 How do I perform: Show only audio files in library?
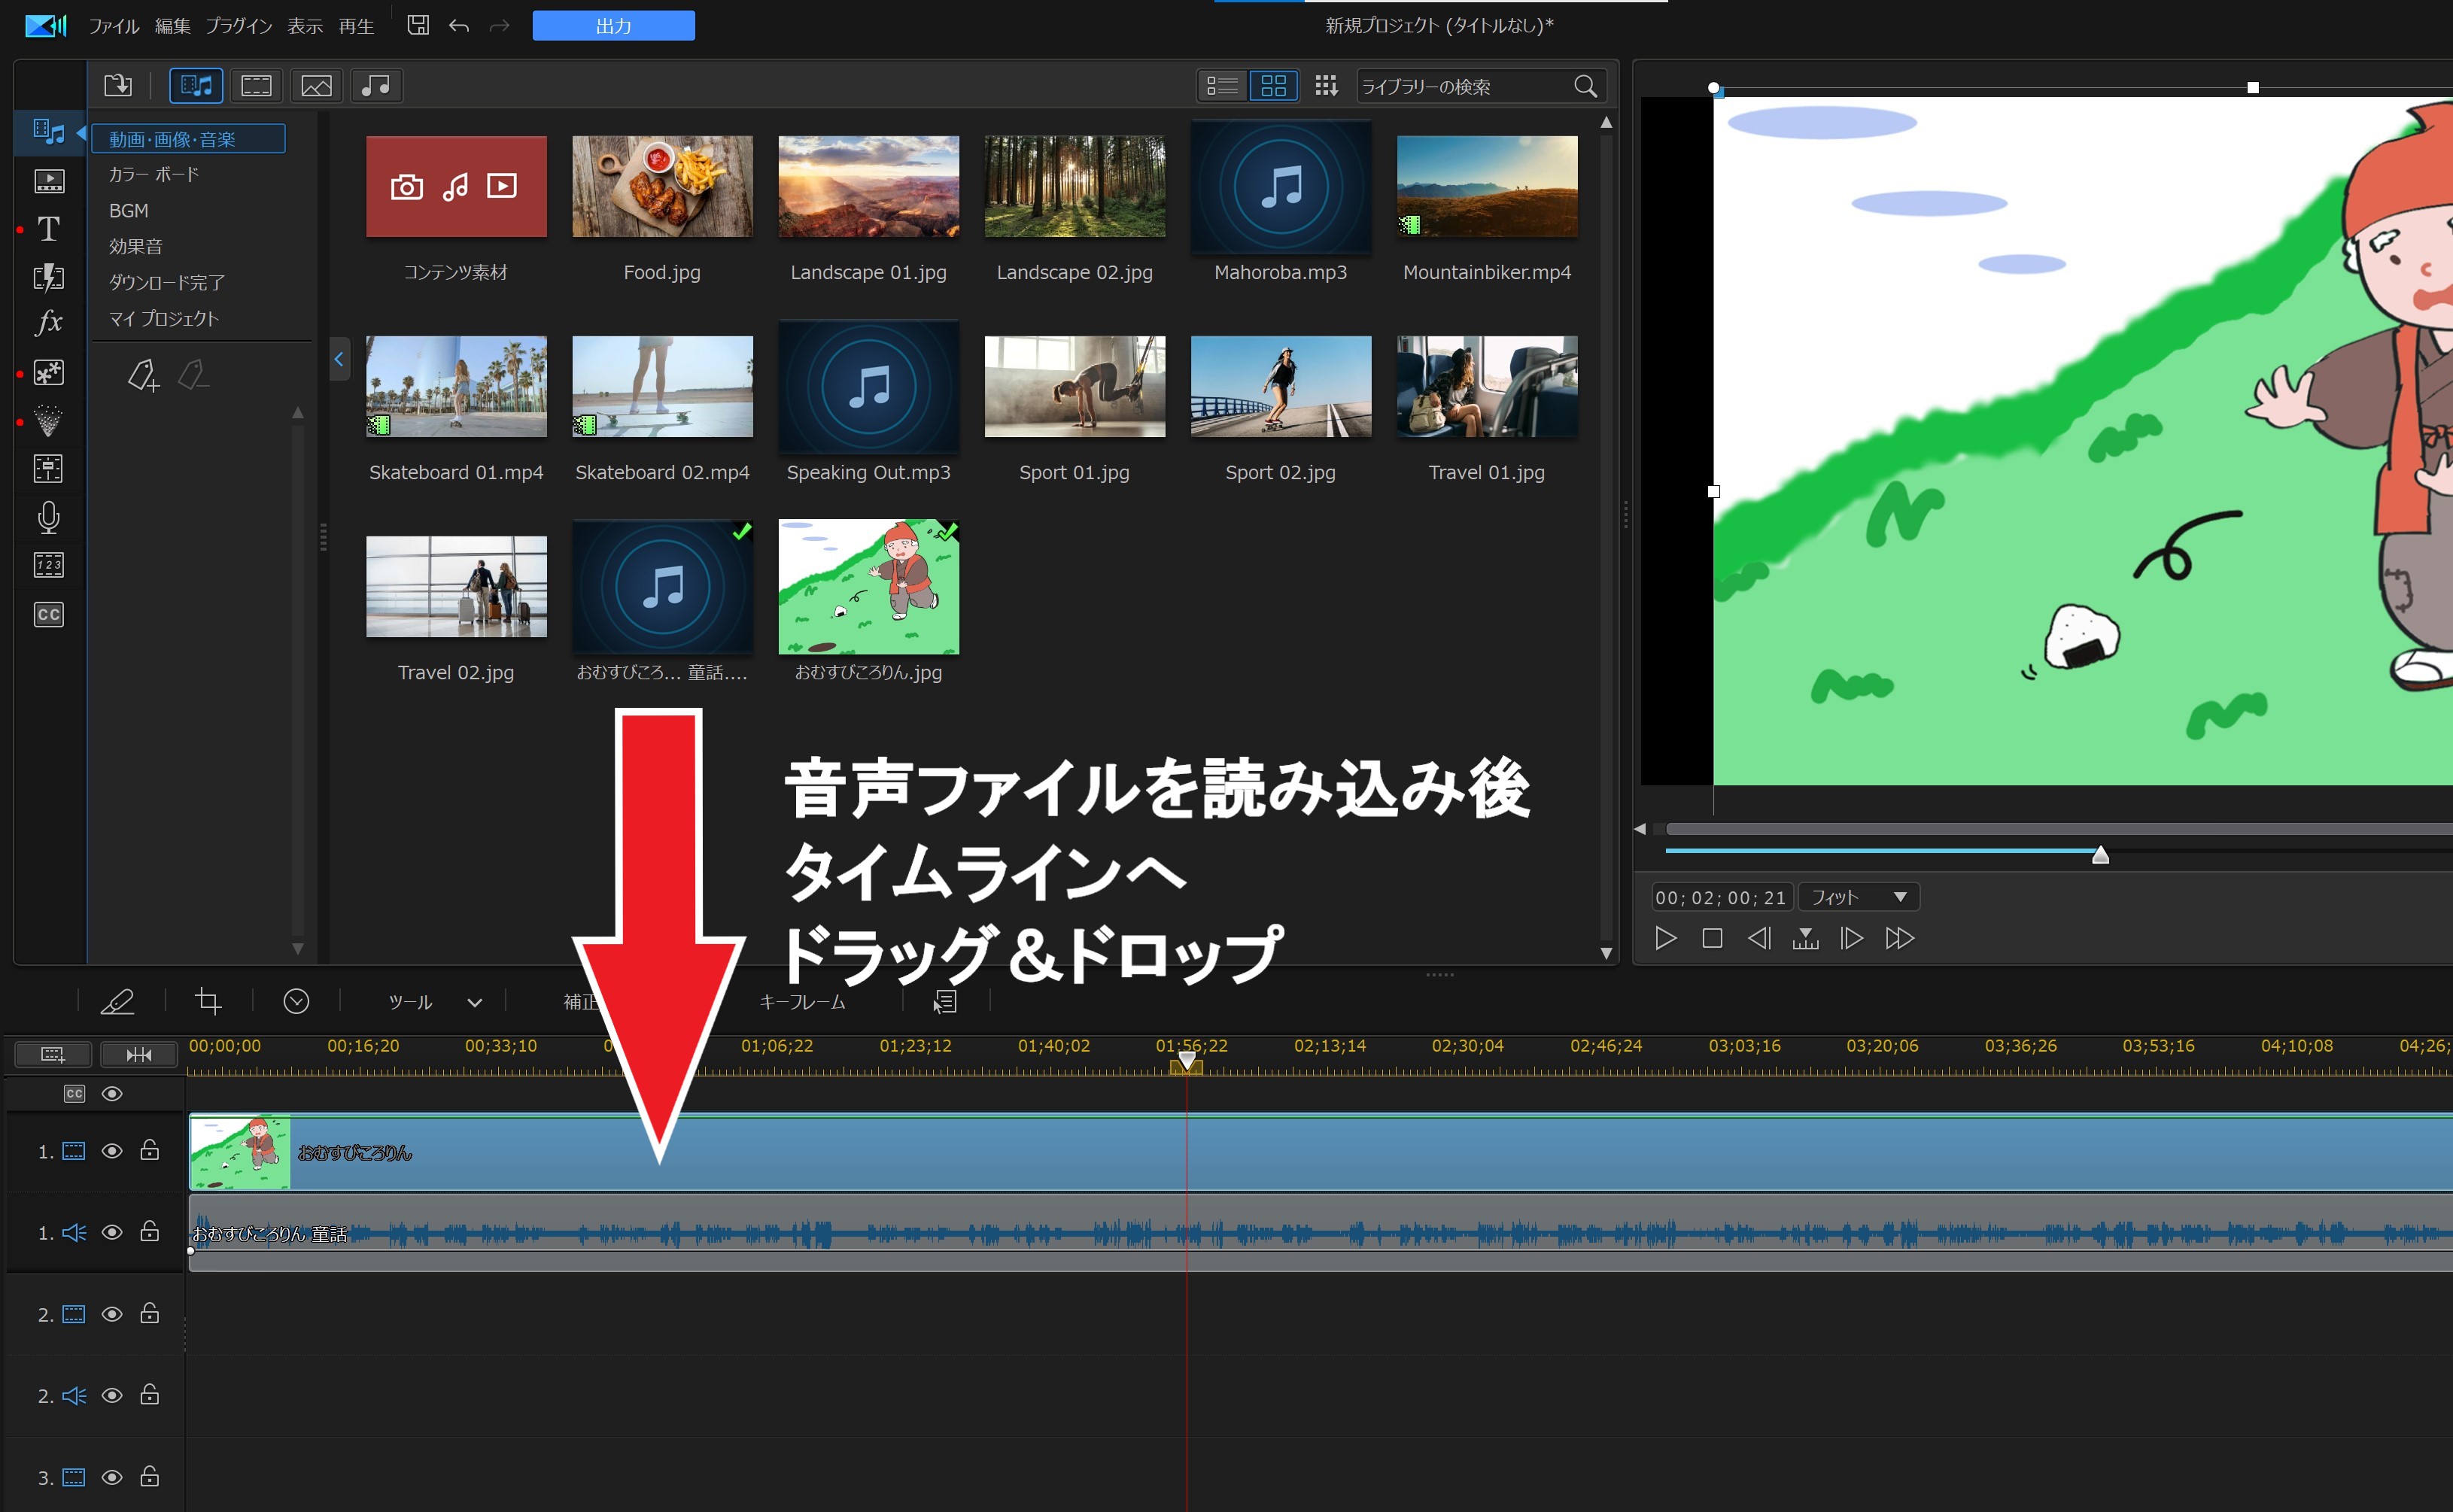point(376,86)
